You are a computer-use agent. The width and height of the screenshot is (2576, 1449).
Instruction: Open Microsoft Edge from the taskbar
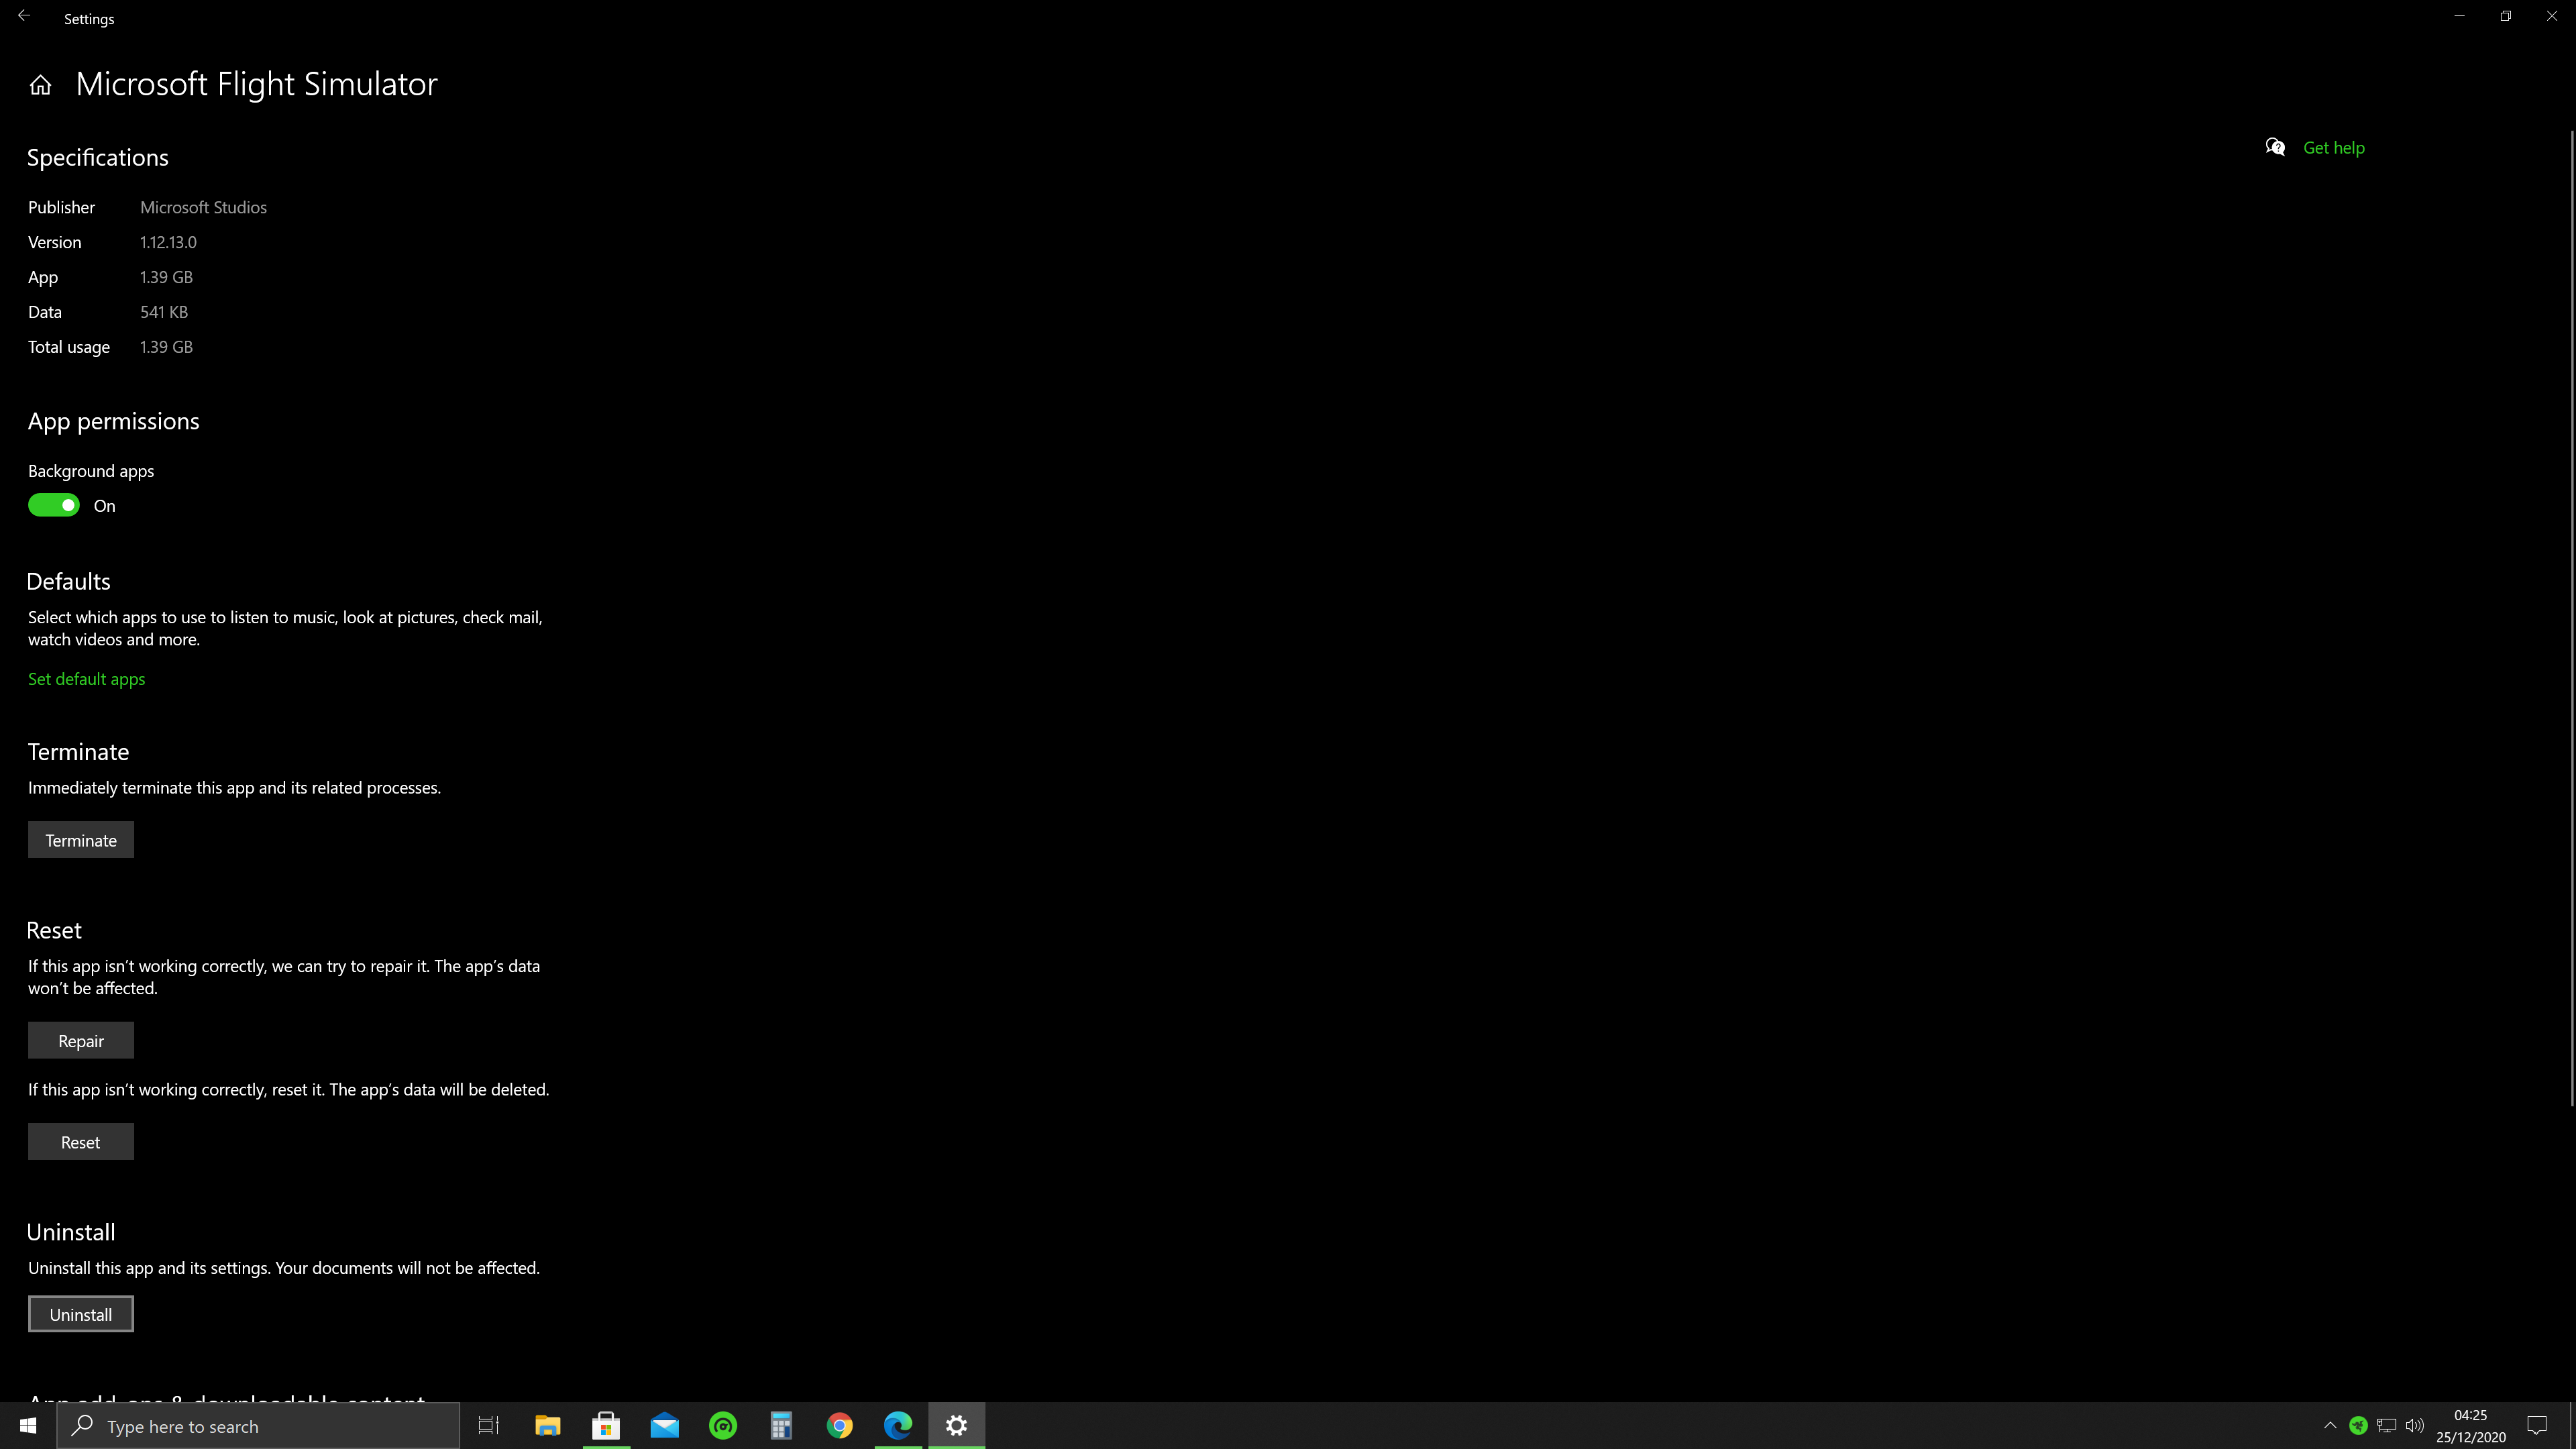(x=898, y=1425)
